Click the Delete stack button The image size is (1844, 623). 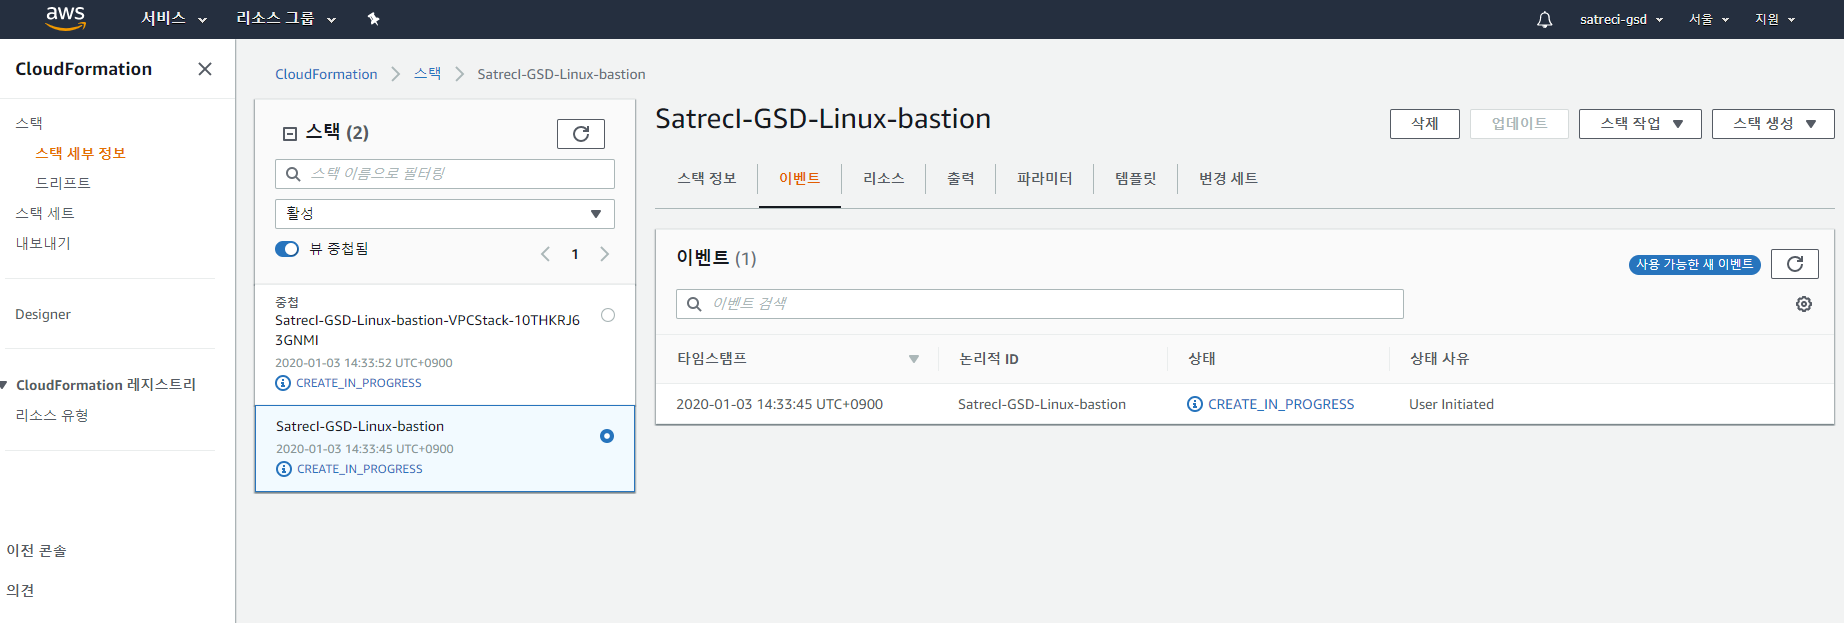click(x=1424, y=124)
